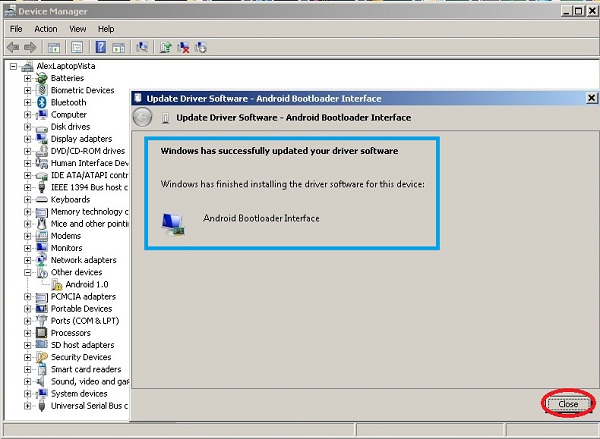Click the Uninstall device icon with red X
This screenshot has width=600, height=439.
point(183,47)
